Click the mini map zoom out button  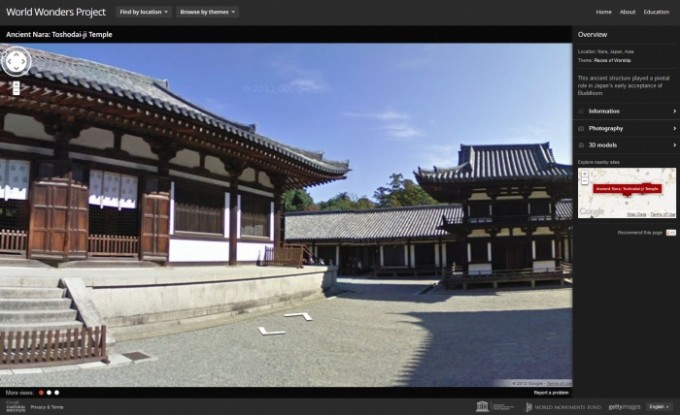pyautogui.click(x=584, y=181)
